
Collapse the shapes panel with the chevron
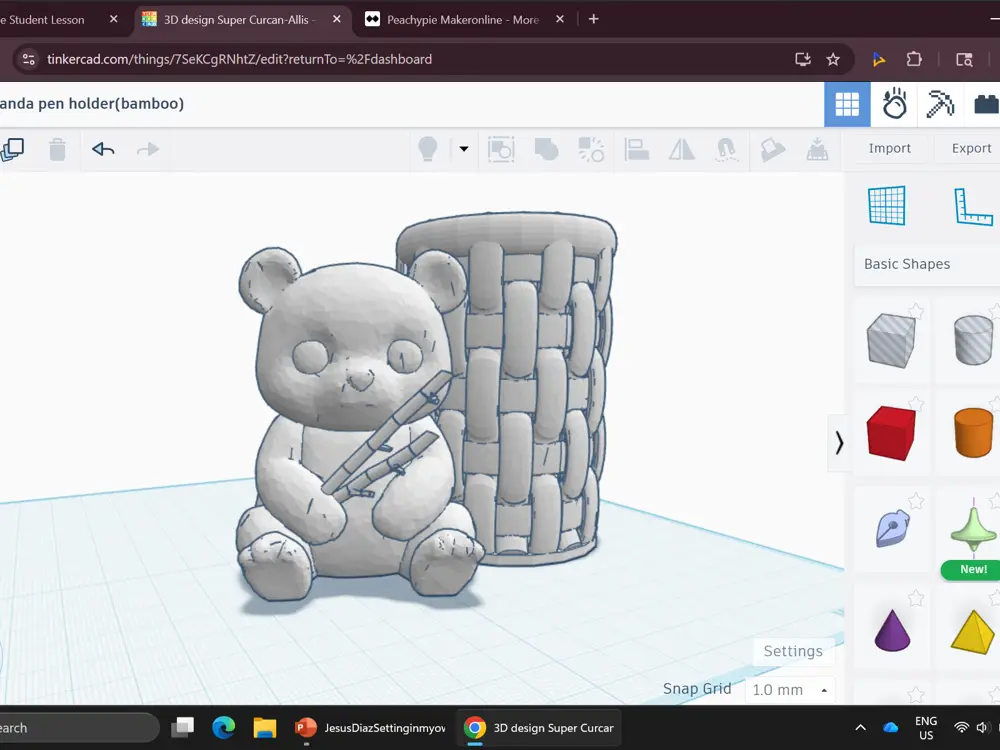pyautogui.click(x=838, y=443)
